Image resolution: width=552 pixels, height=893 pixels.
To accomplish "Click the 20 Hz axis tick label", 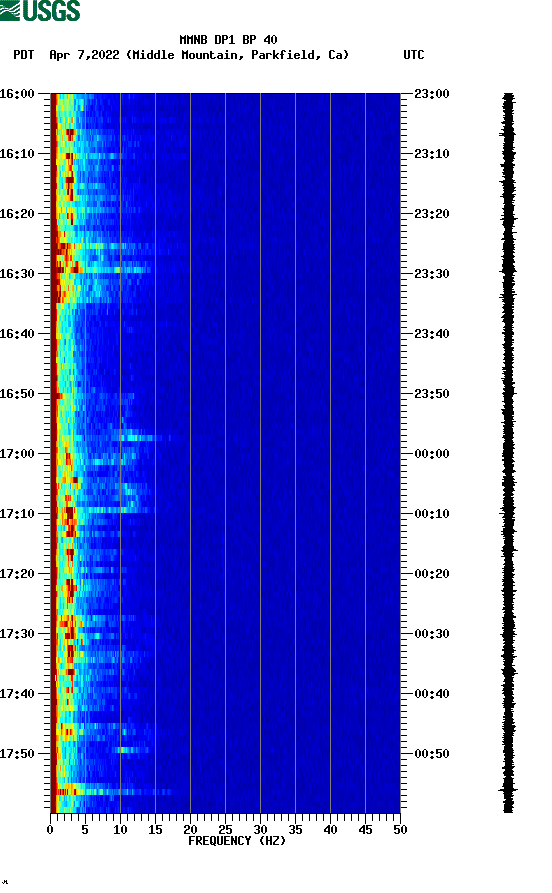I will coord(190,830).
